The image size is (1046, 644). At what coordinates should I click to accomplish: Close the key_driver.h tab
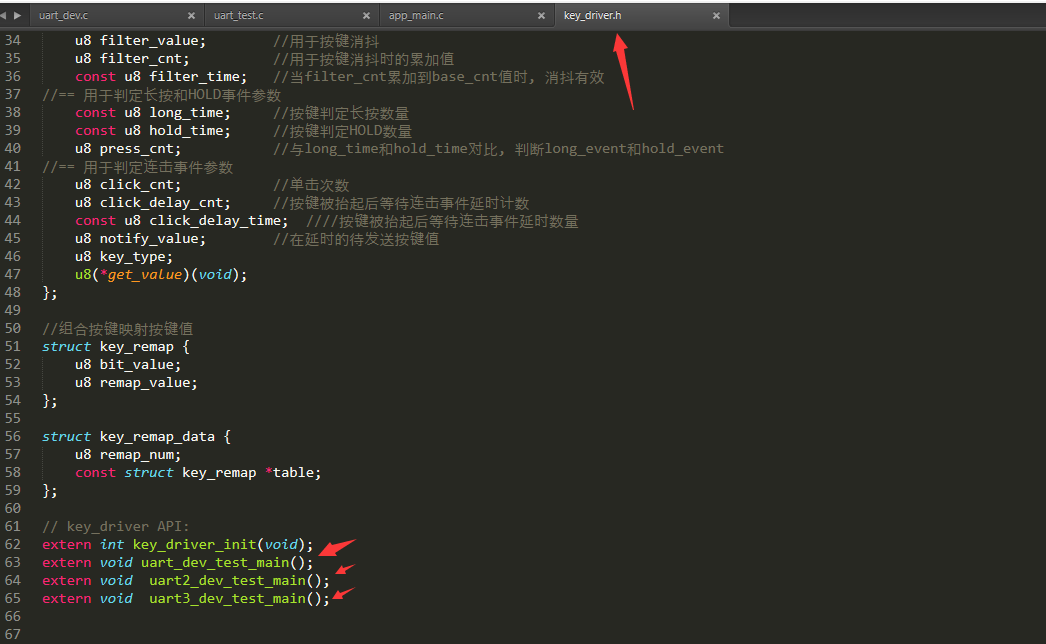coord(715,15)
